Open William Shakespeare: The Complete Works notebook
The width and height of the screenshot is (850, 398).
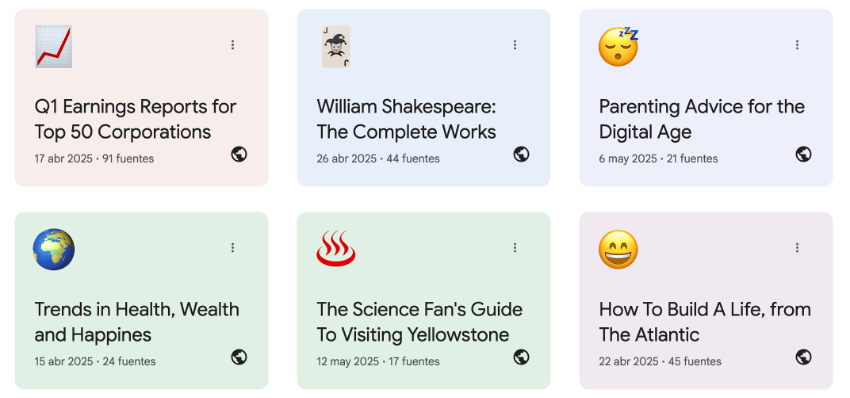[x=407, y=119]
